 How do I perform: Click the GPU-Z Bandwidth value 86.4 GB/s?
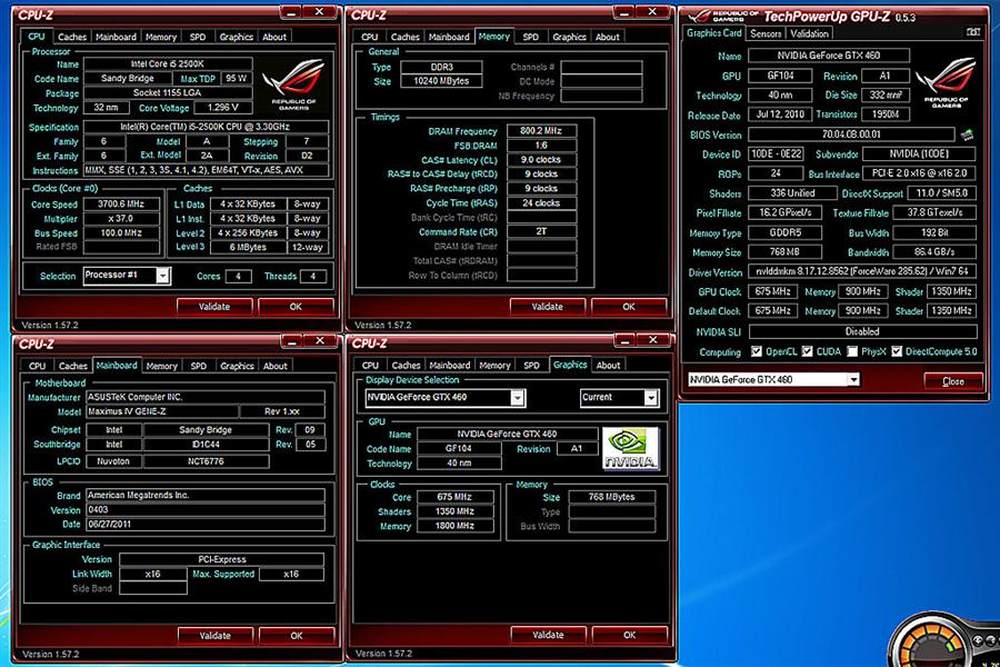pyautogui.click(x=934, y=252)
